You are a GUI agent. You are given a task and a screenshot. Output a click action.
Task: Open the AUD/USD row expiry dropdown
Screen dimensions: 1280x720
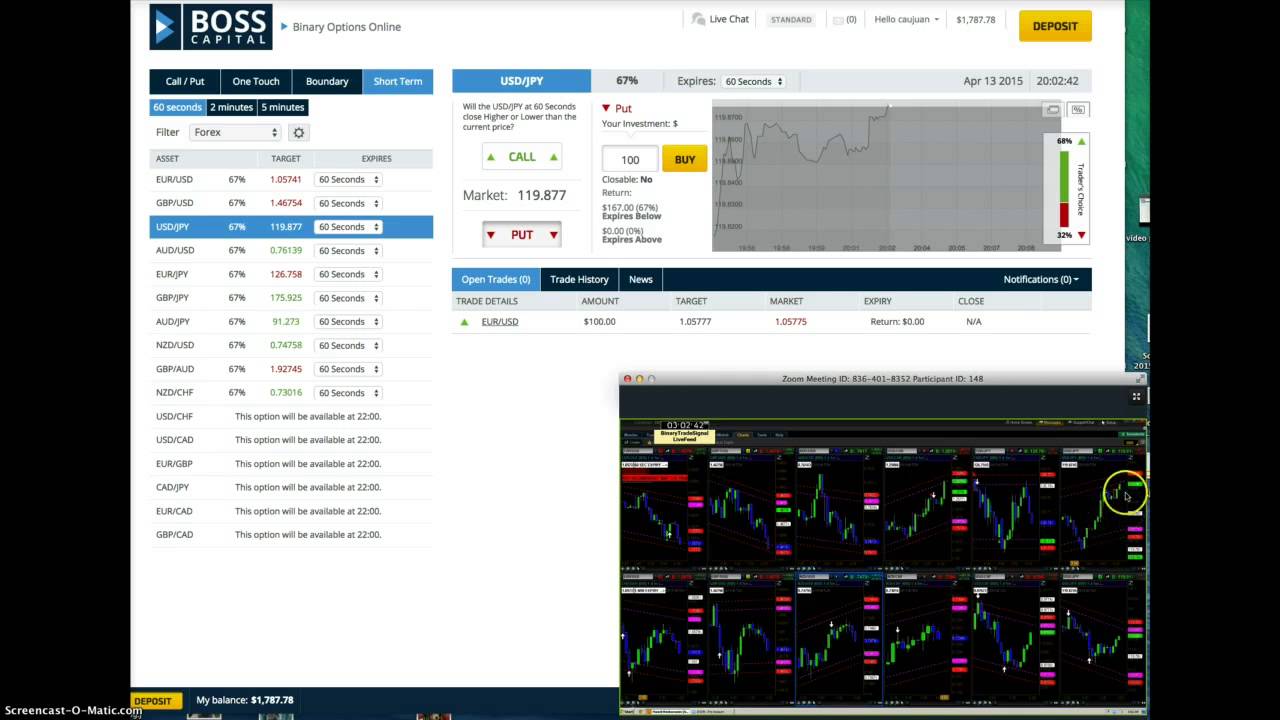[x=347, y=251]
